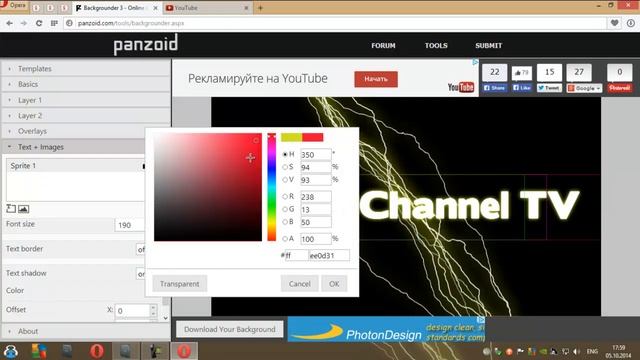Click the Font size field 190
This screenshot has width=640, height=360.
pos(130,225)
